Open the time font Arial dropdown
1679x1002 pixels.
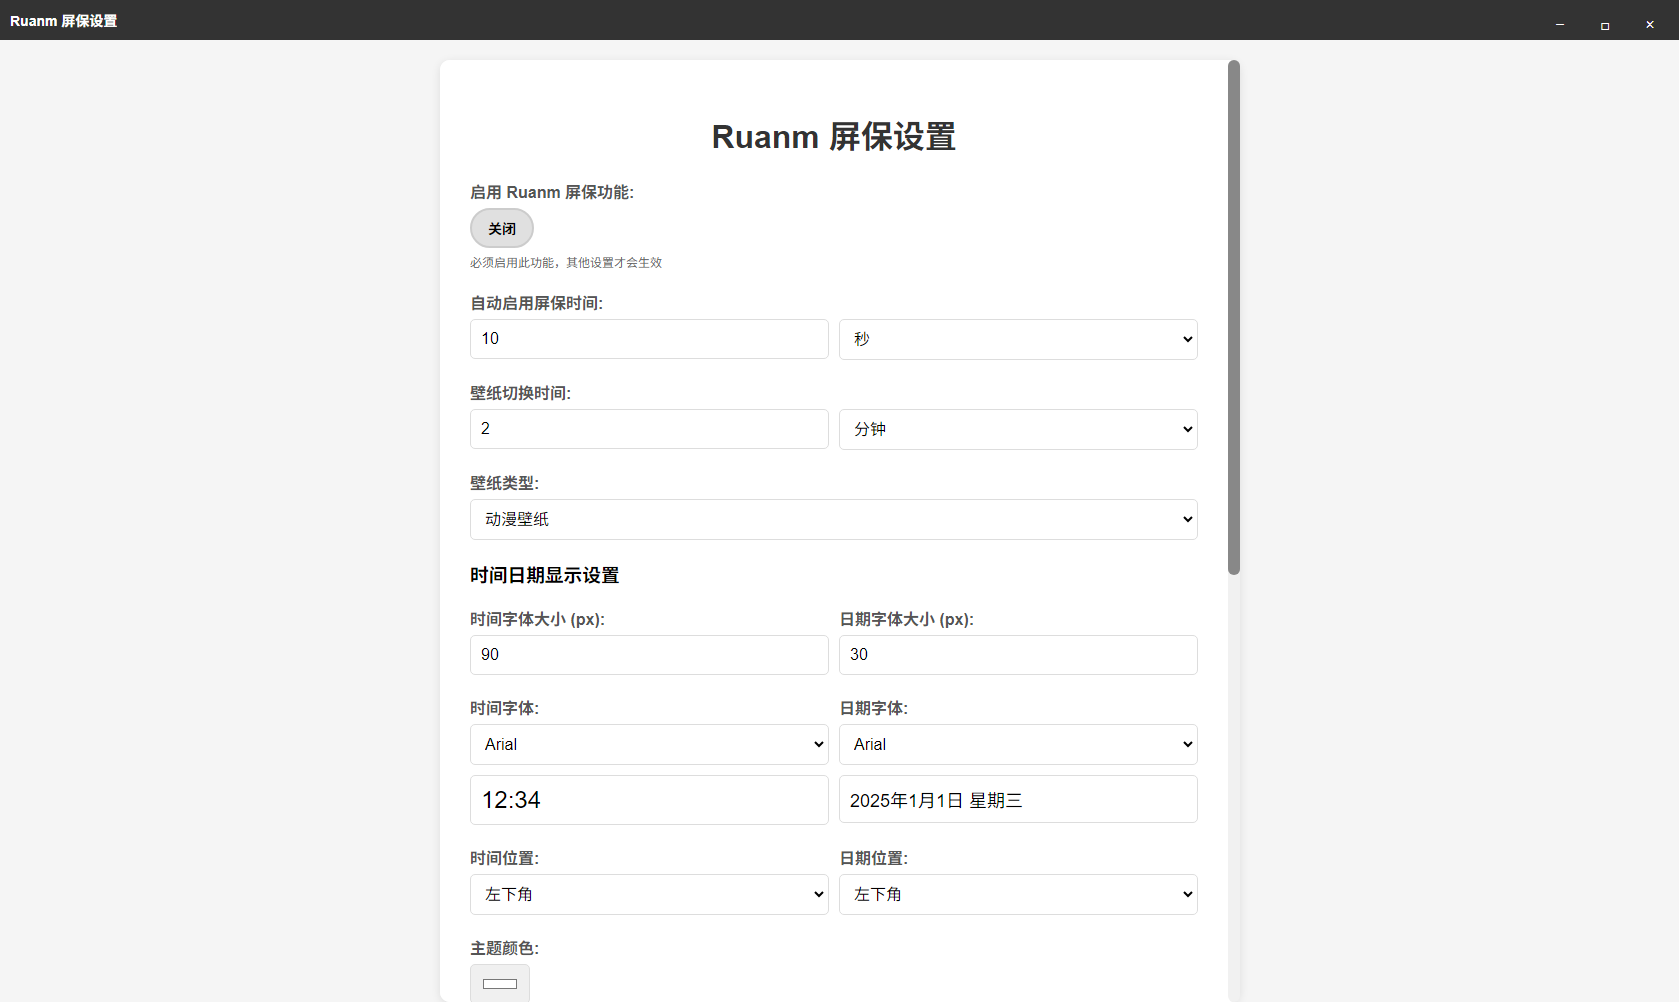[x=648, y=744]
